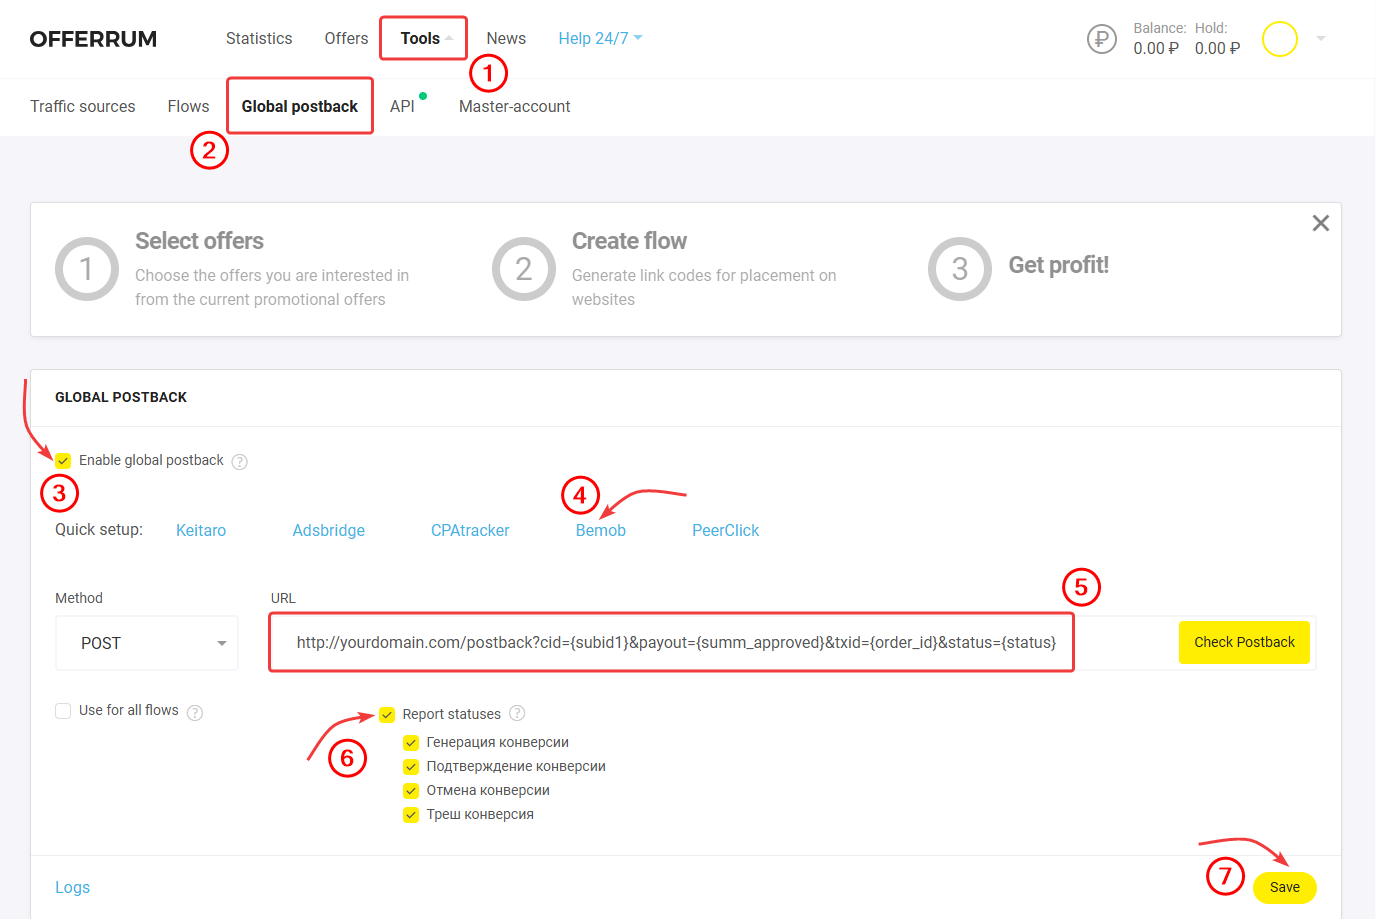Uncheck Генерация конверсии status

tap(411, 742)
